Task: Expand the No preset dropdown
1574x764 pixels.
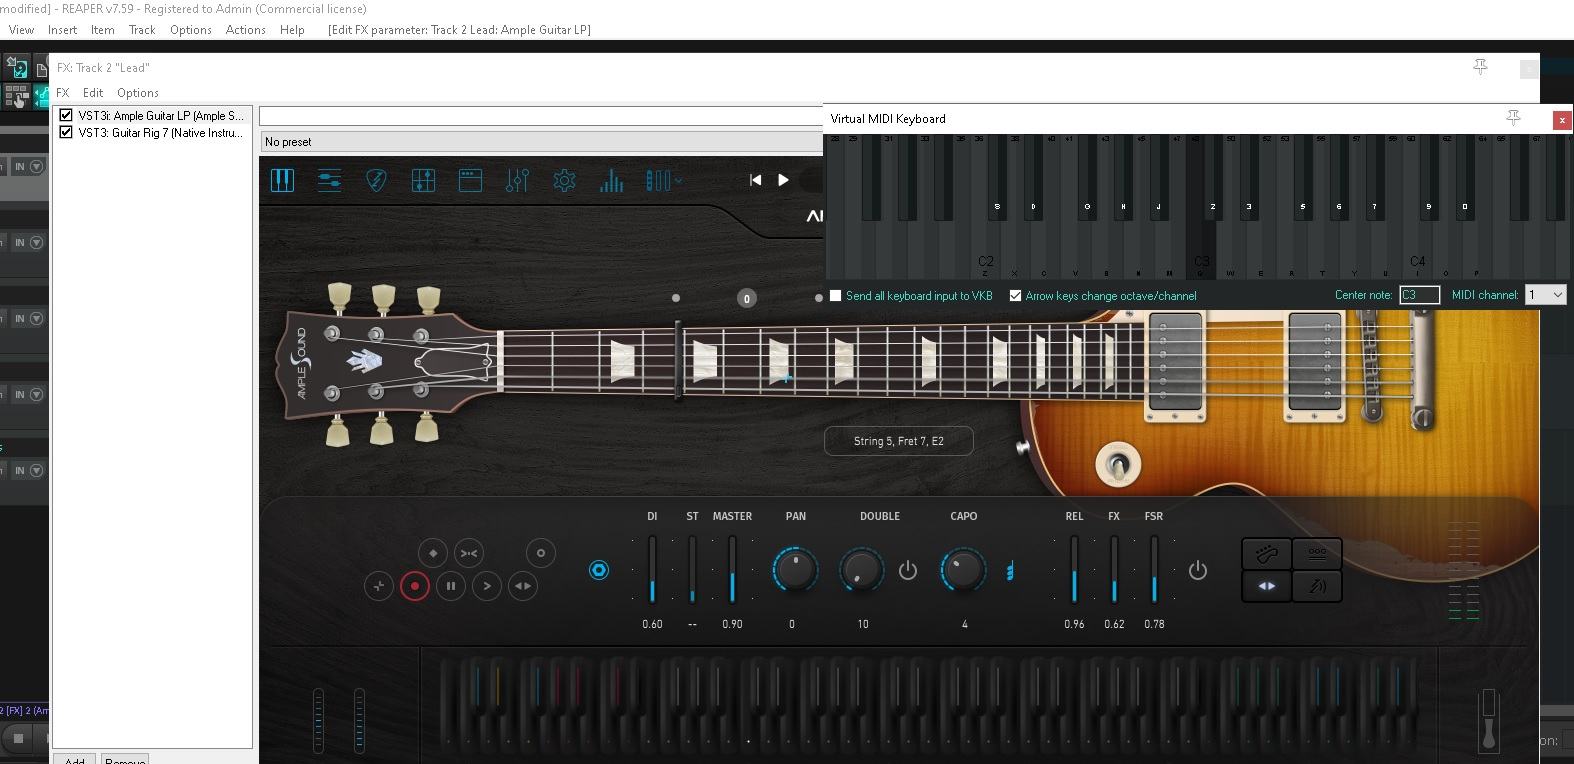Action: [540, 142]
